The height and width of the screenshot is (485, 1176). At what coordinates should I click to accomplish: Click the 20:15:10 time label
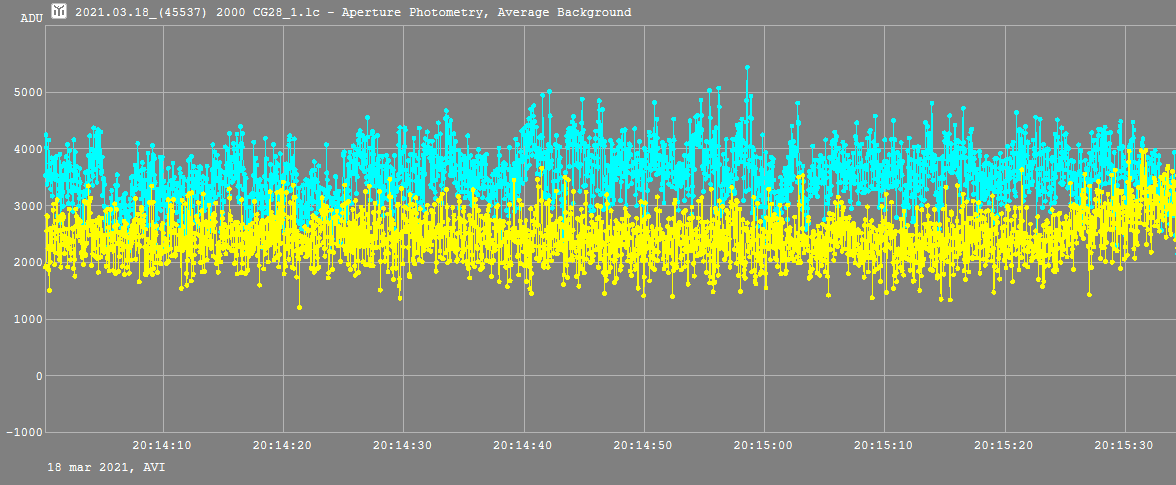884,445
